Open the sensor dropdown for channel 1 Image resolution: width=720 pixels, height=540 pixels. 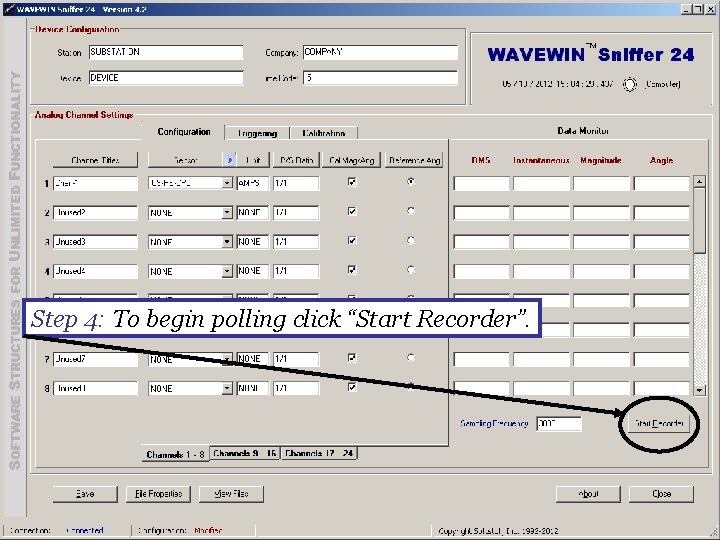click(227, 183)
